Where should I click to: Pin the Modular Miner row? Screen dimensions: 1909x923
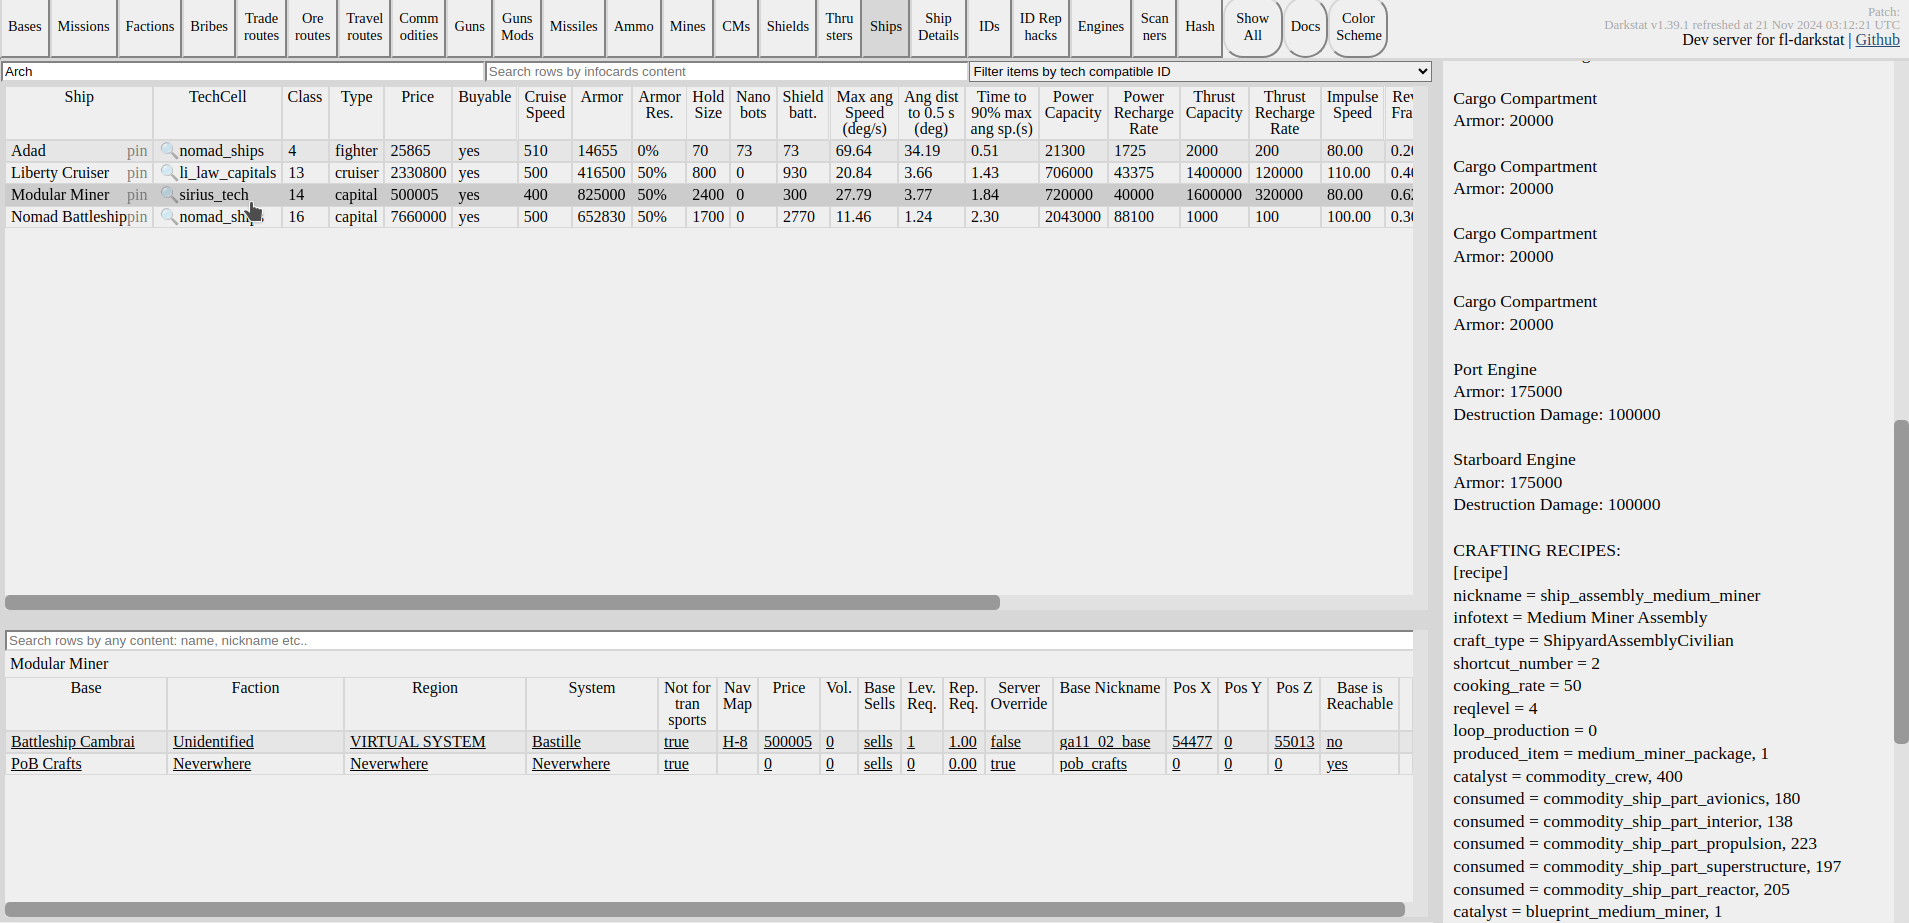pyautogui.click(x=137, y=195)
